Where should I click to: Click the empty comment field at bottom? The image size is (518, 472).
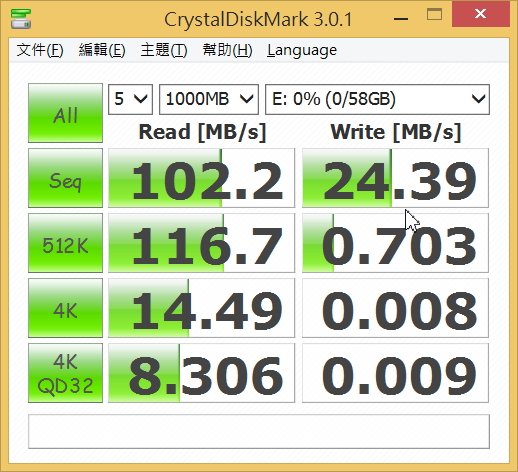coord(259,431)
